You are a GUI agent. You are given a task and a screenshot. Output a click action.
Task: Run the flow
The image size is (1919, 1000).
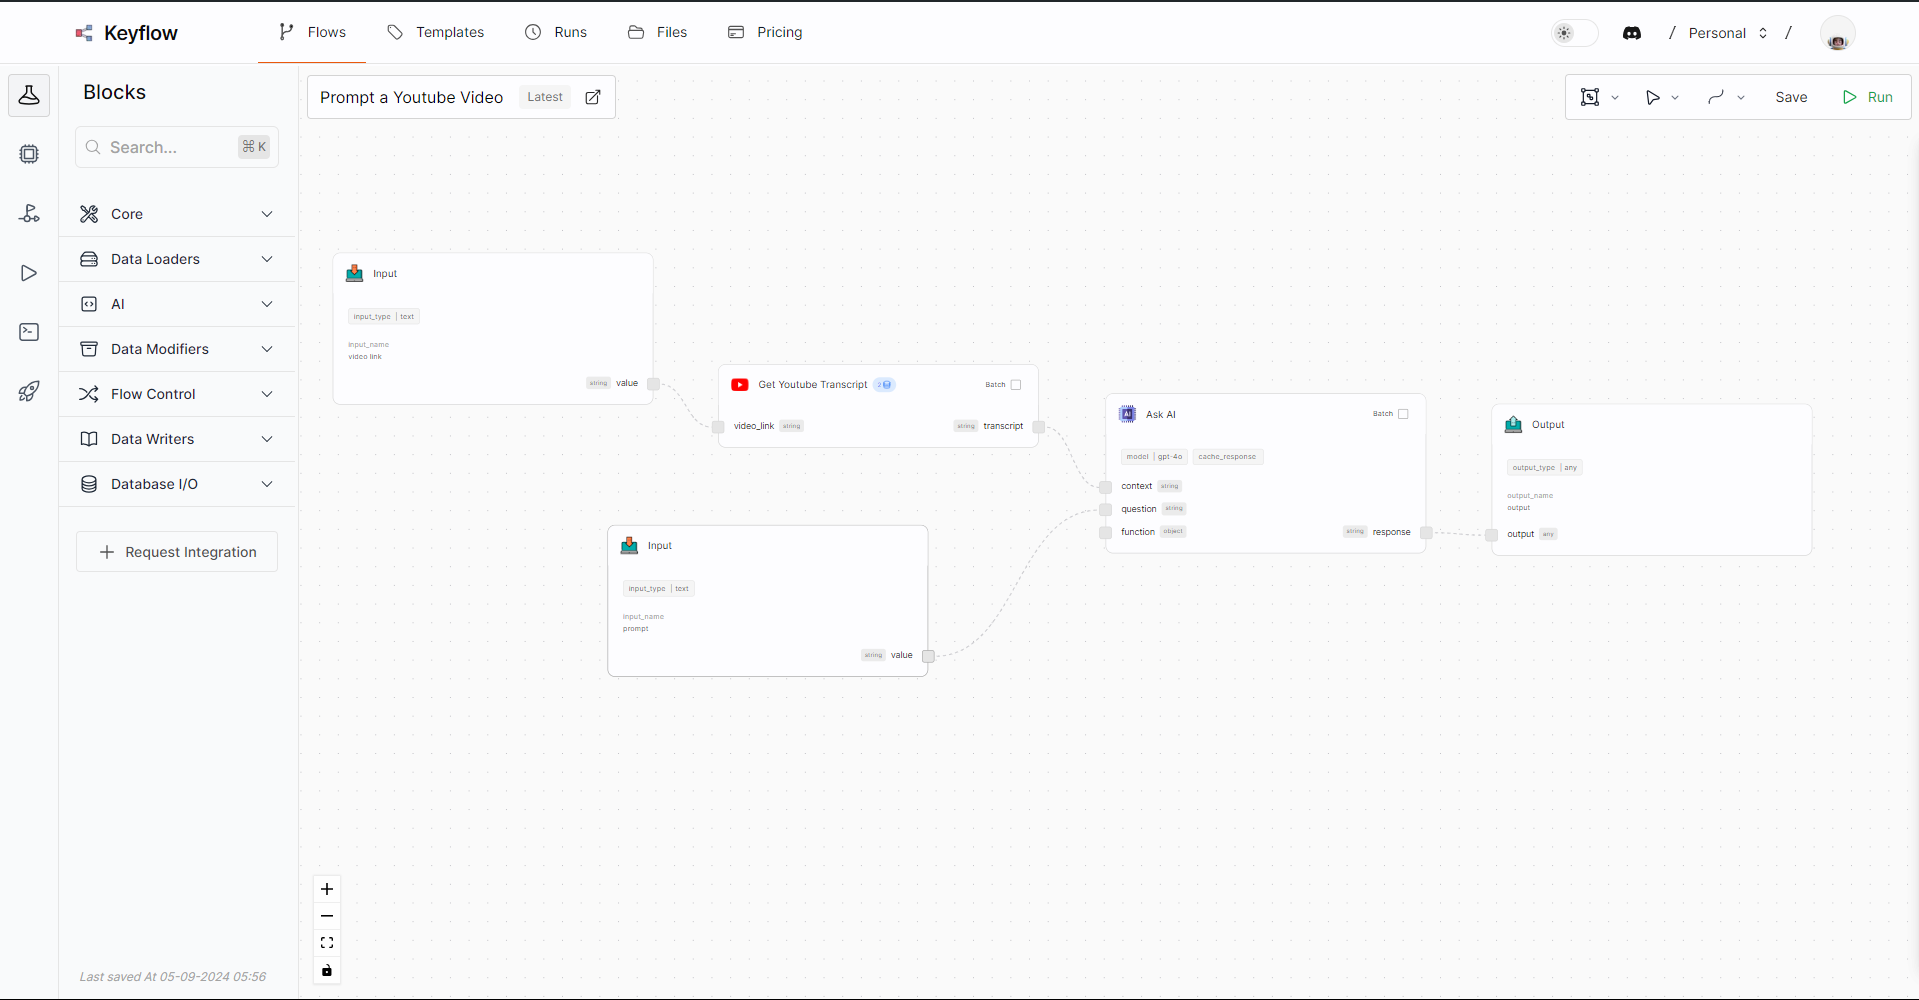[1867, 97]
